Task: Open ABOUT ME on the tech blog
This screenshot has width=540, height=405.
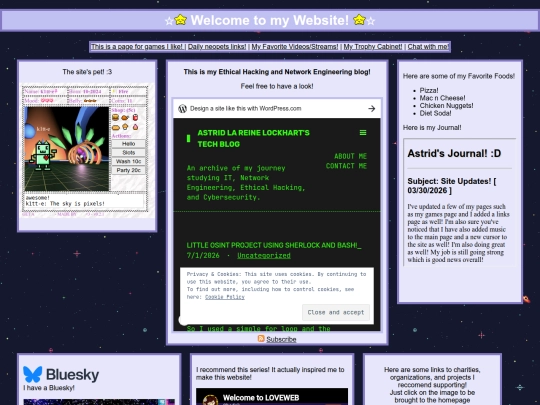Action: [351, 156]
